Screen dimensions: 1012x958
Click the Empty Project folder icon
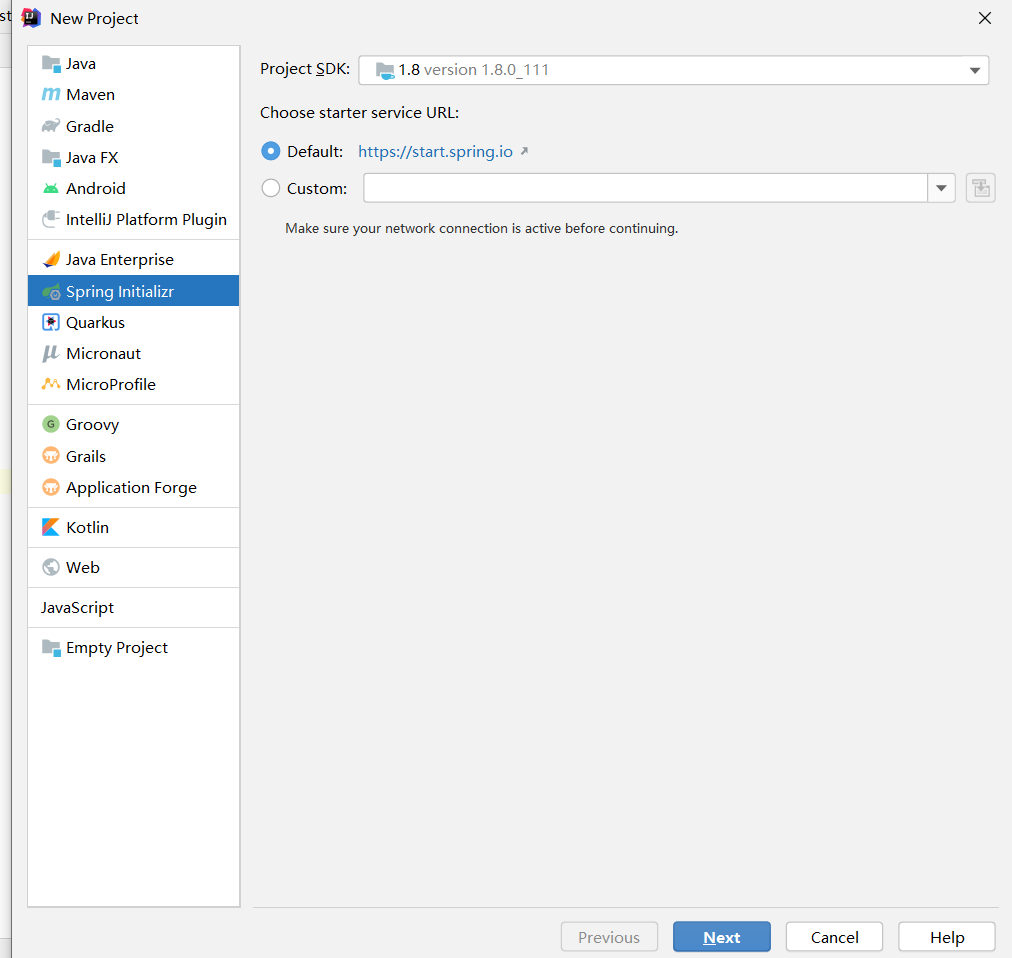pos(51,647)
